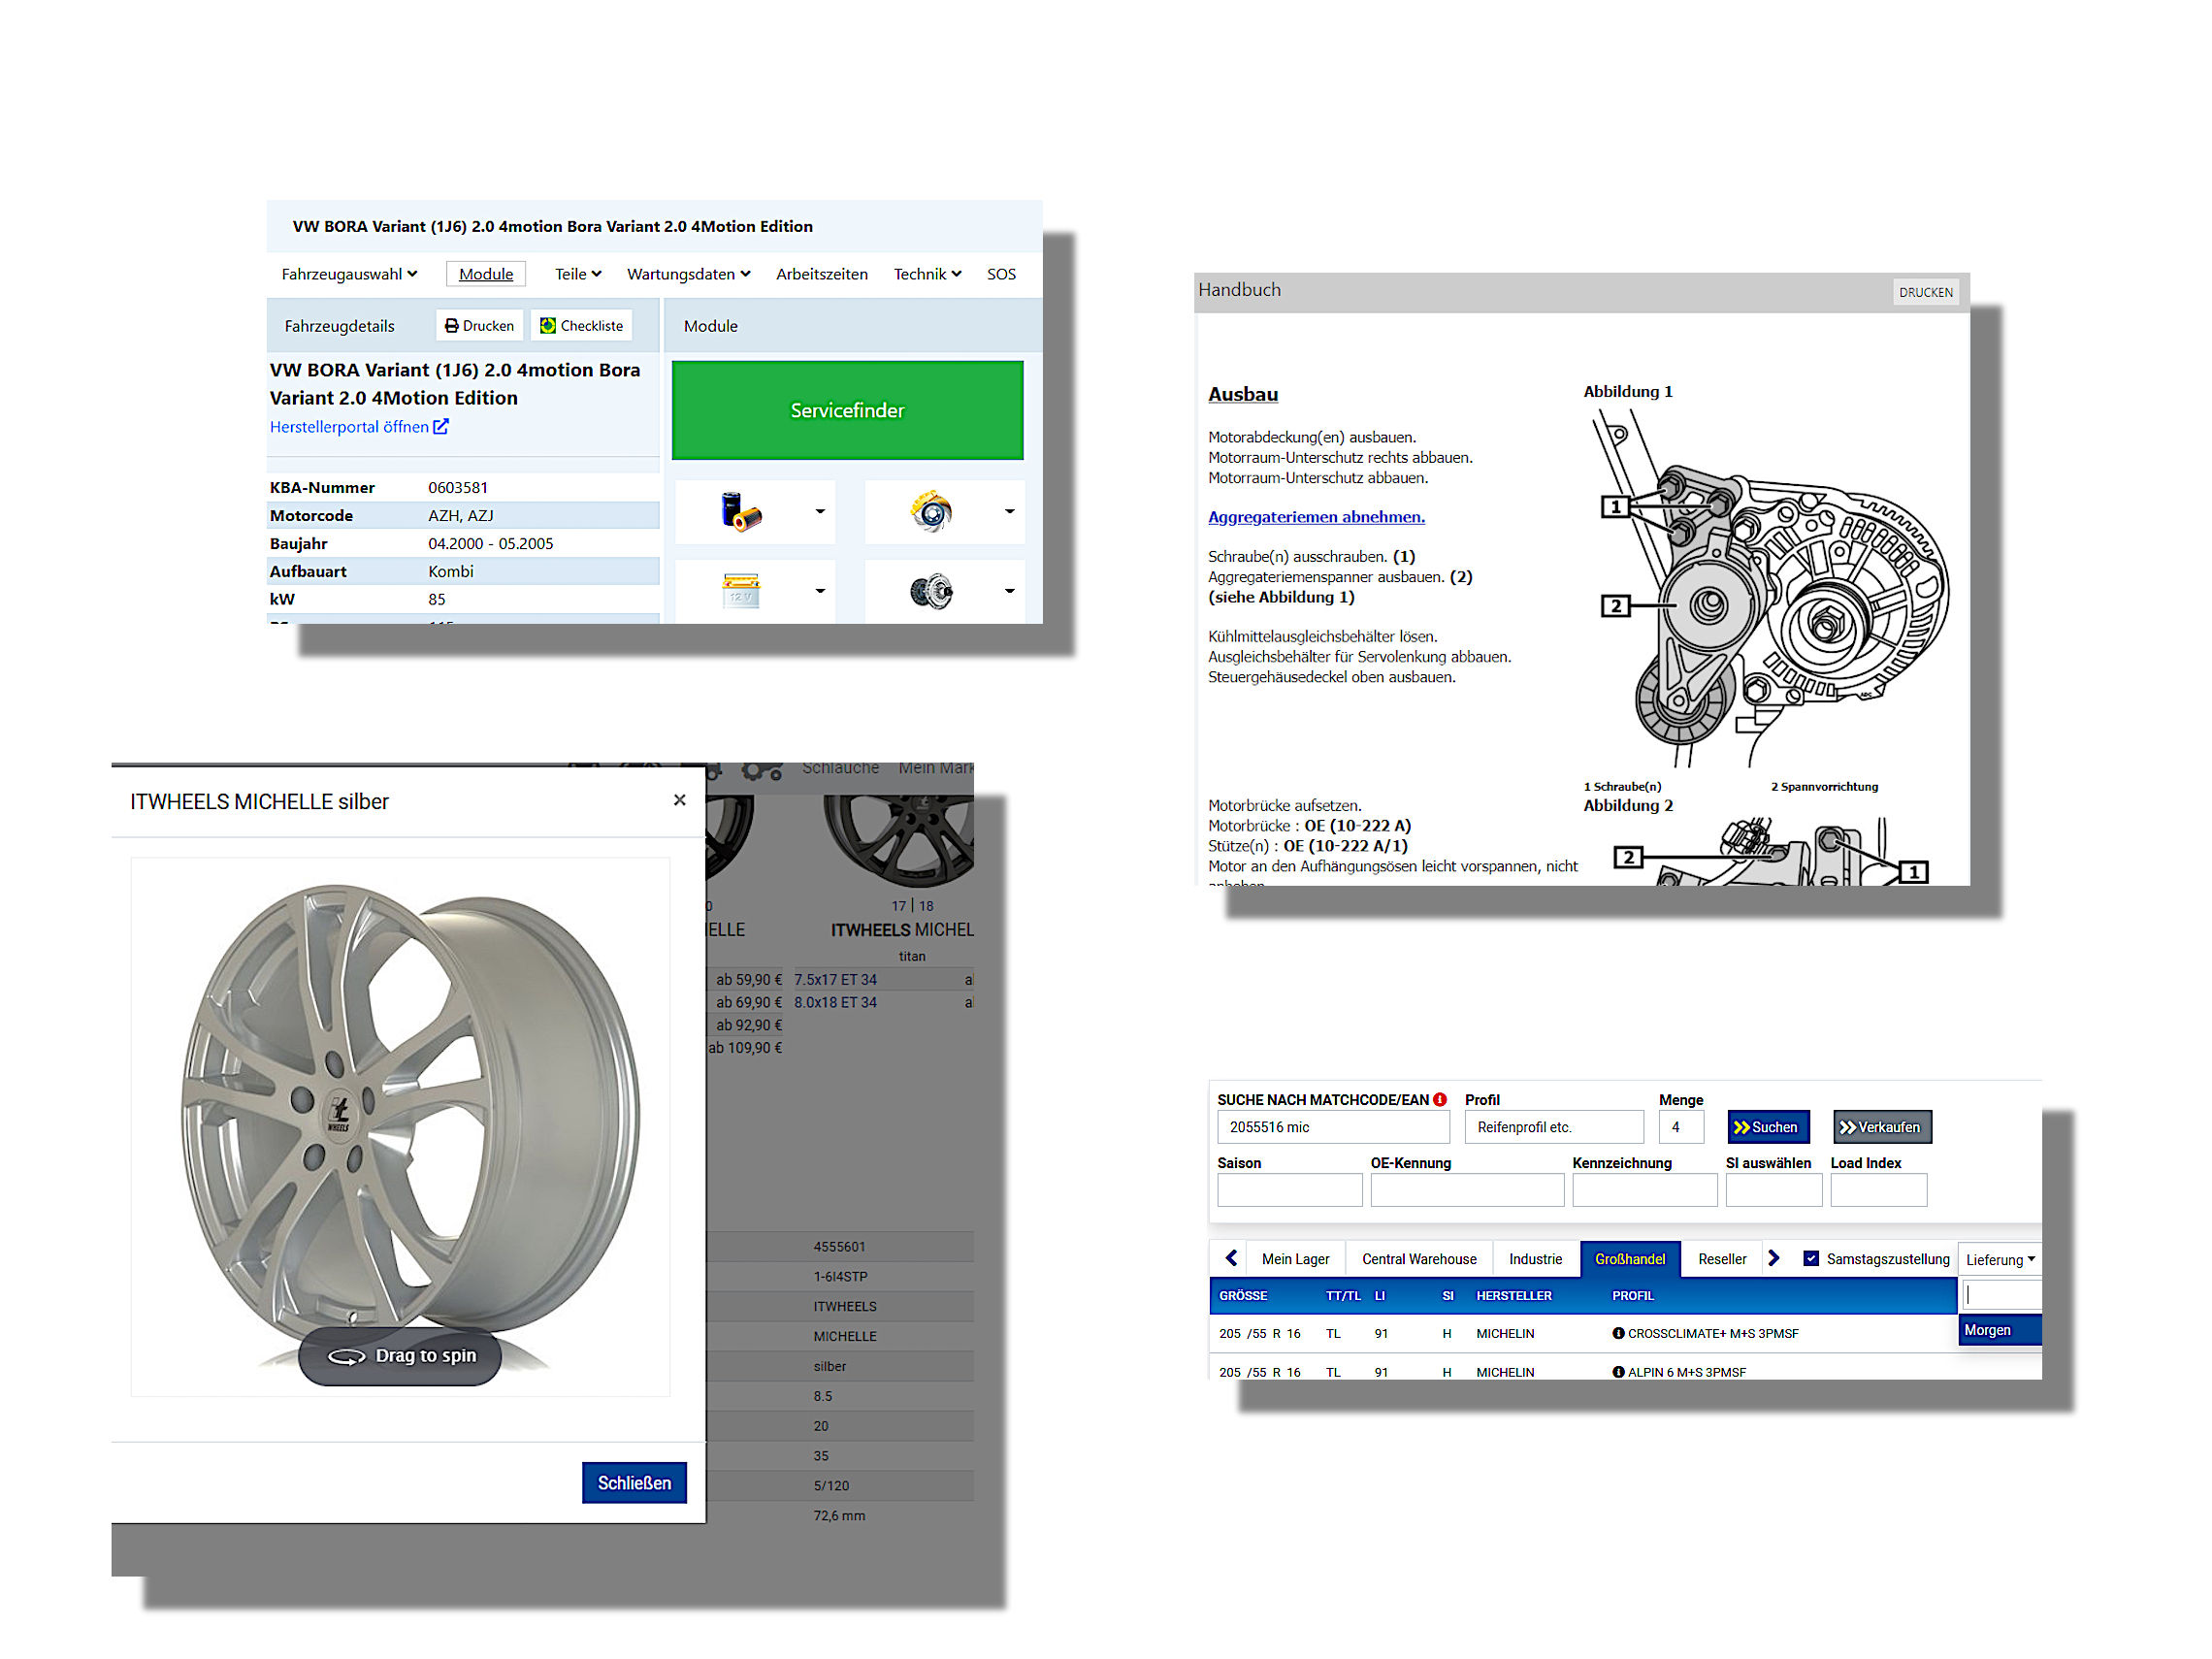Click the Drag to spin control
2212x1659 pixels.
[x=400, y=1357]
